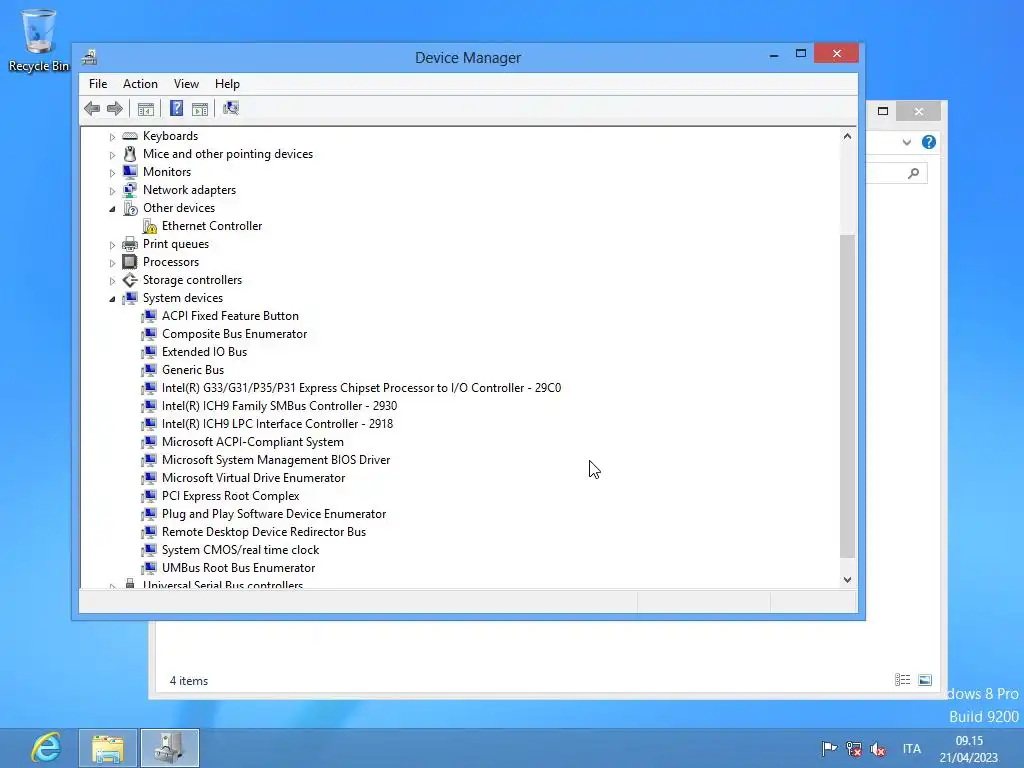Expand the Keyboards node
The image size is (1024, 768).
pyautogui.click(x=112, y=137)
